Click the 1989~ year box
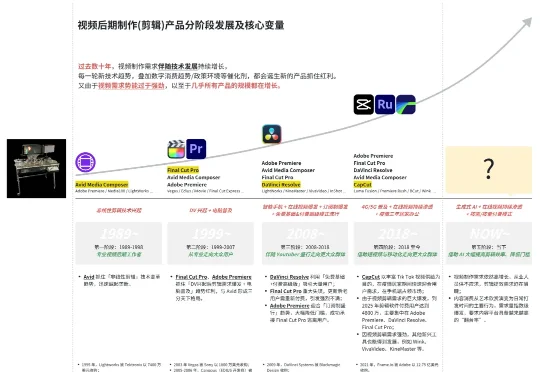Screen dimensions: 540x372 tap(118, 243)
